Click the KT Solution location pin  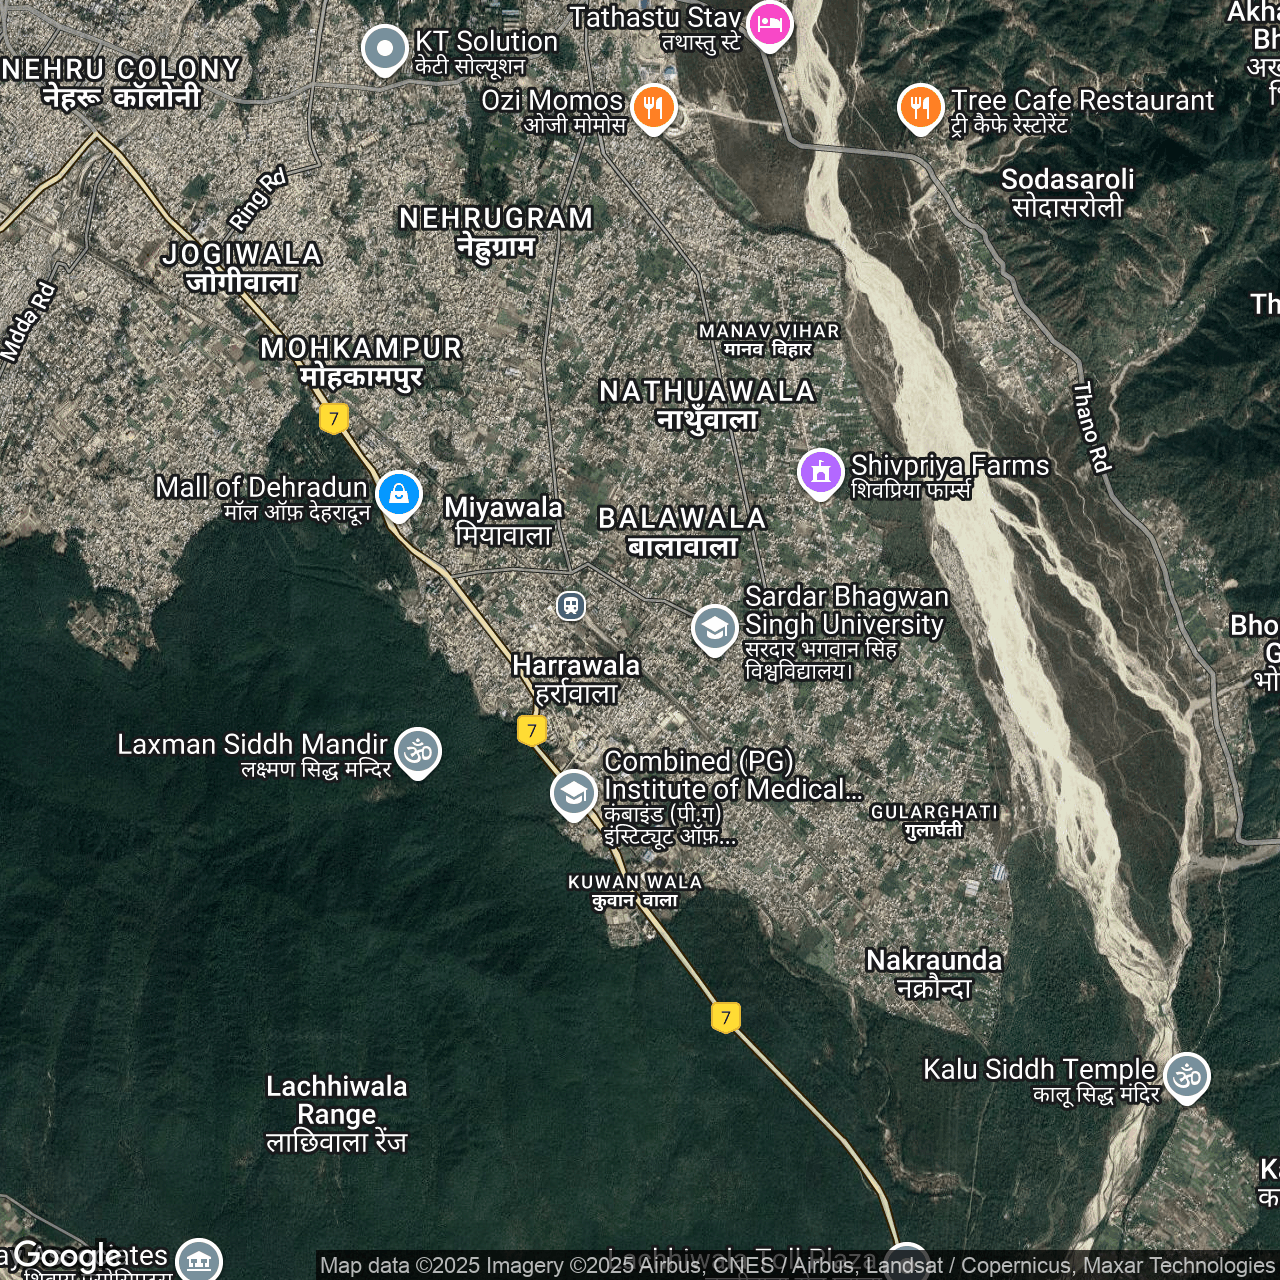[384, 48]
